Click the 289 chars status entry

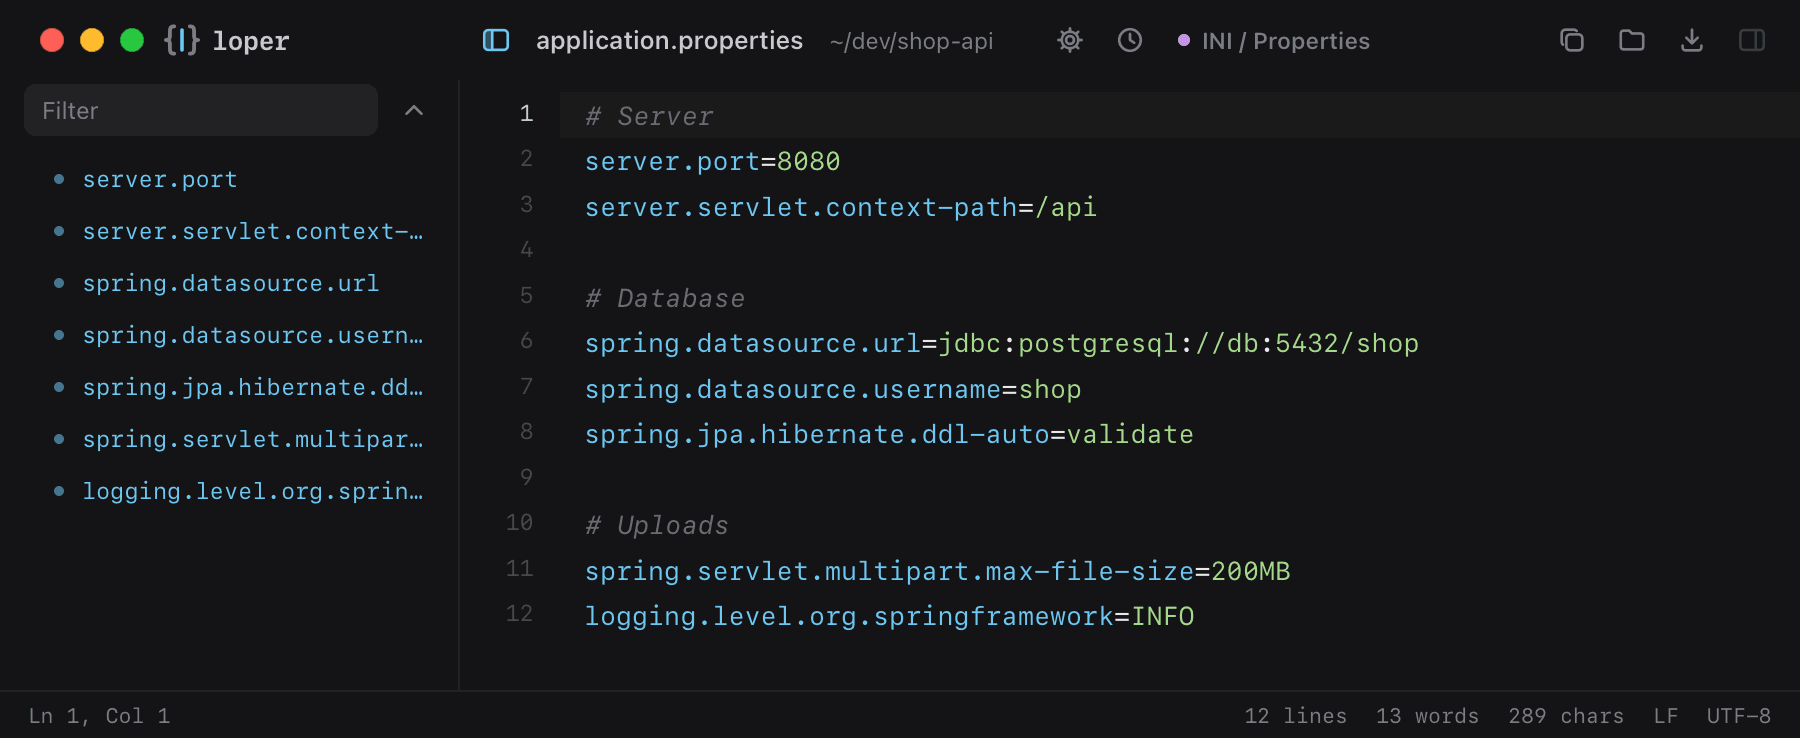click(1566, 716)
